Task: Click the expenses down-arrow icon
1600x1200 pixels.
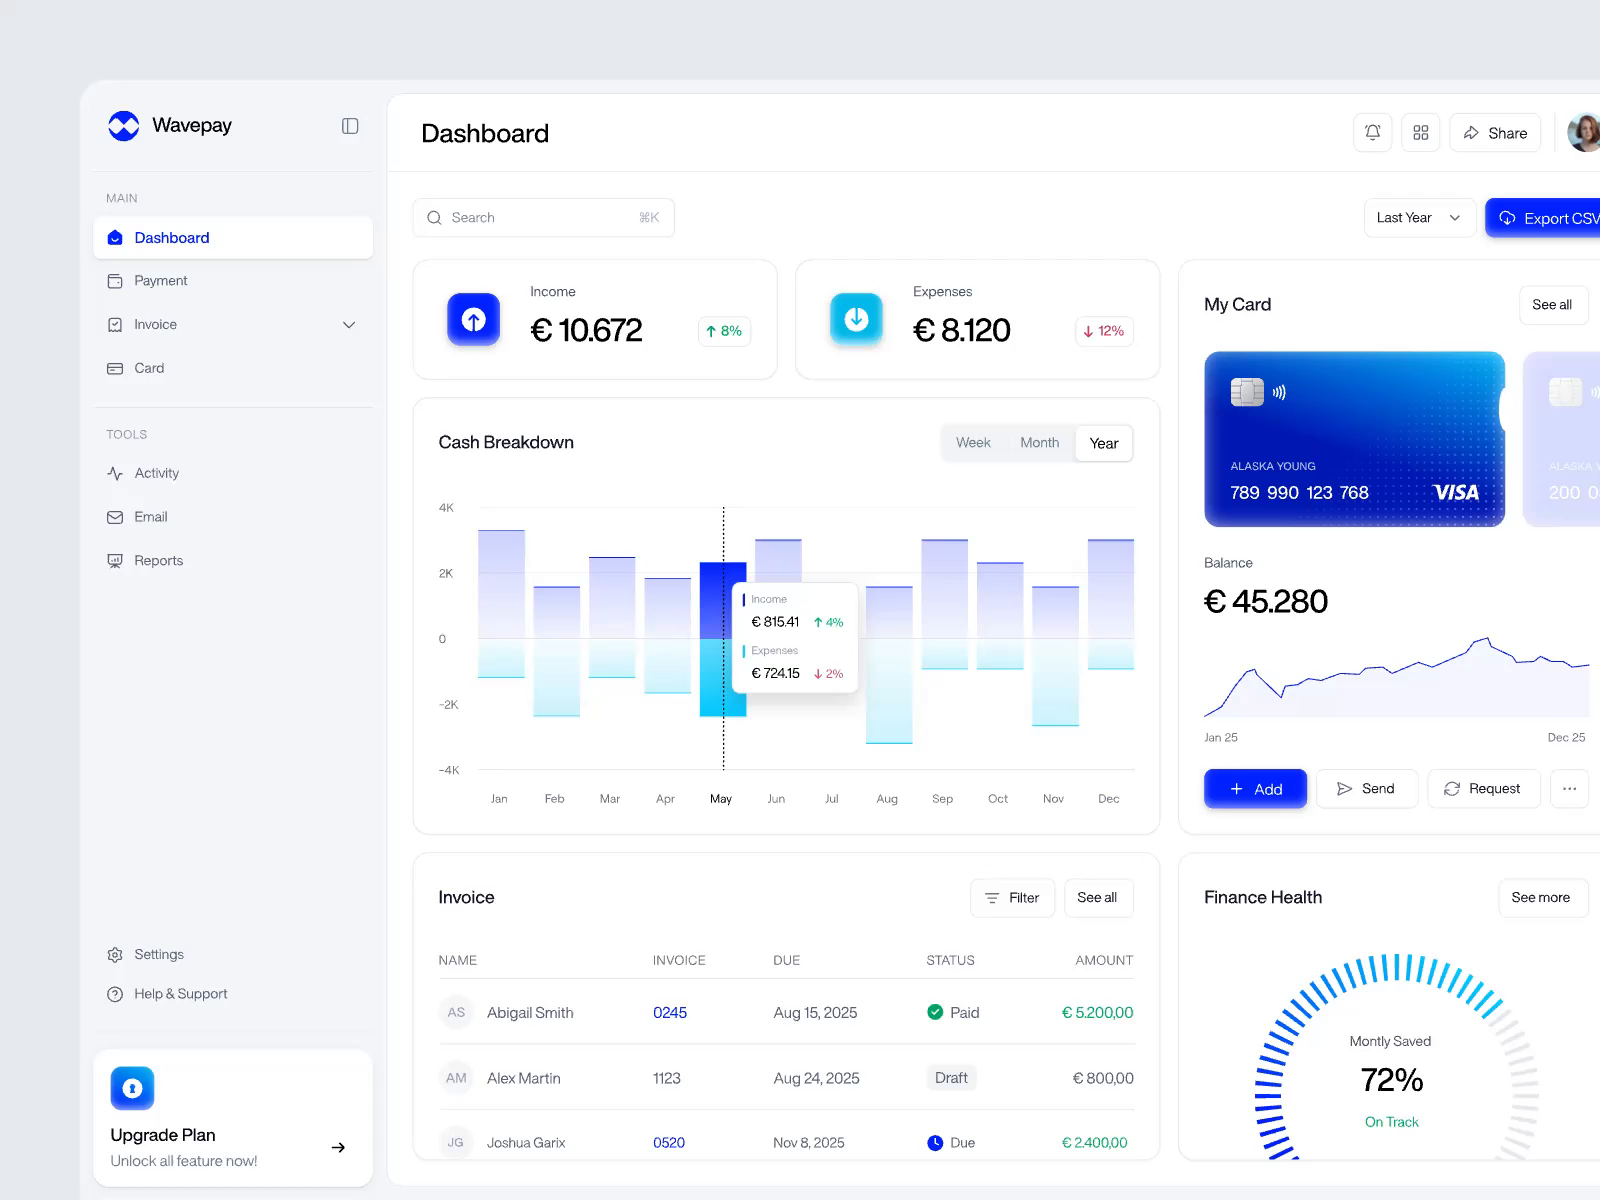Action: click(x=856, y=319)
